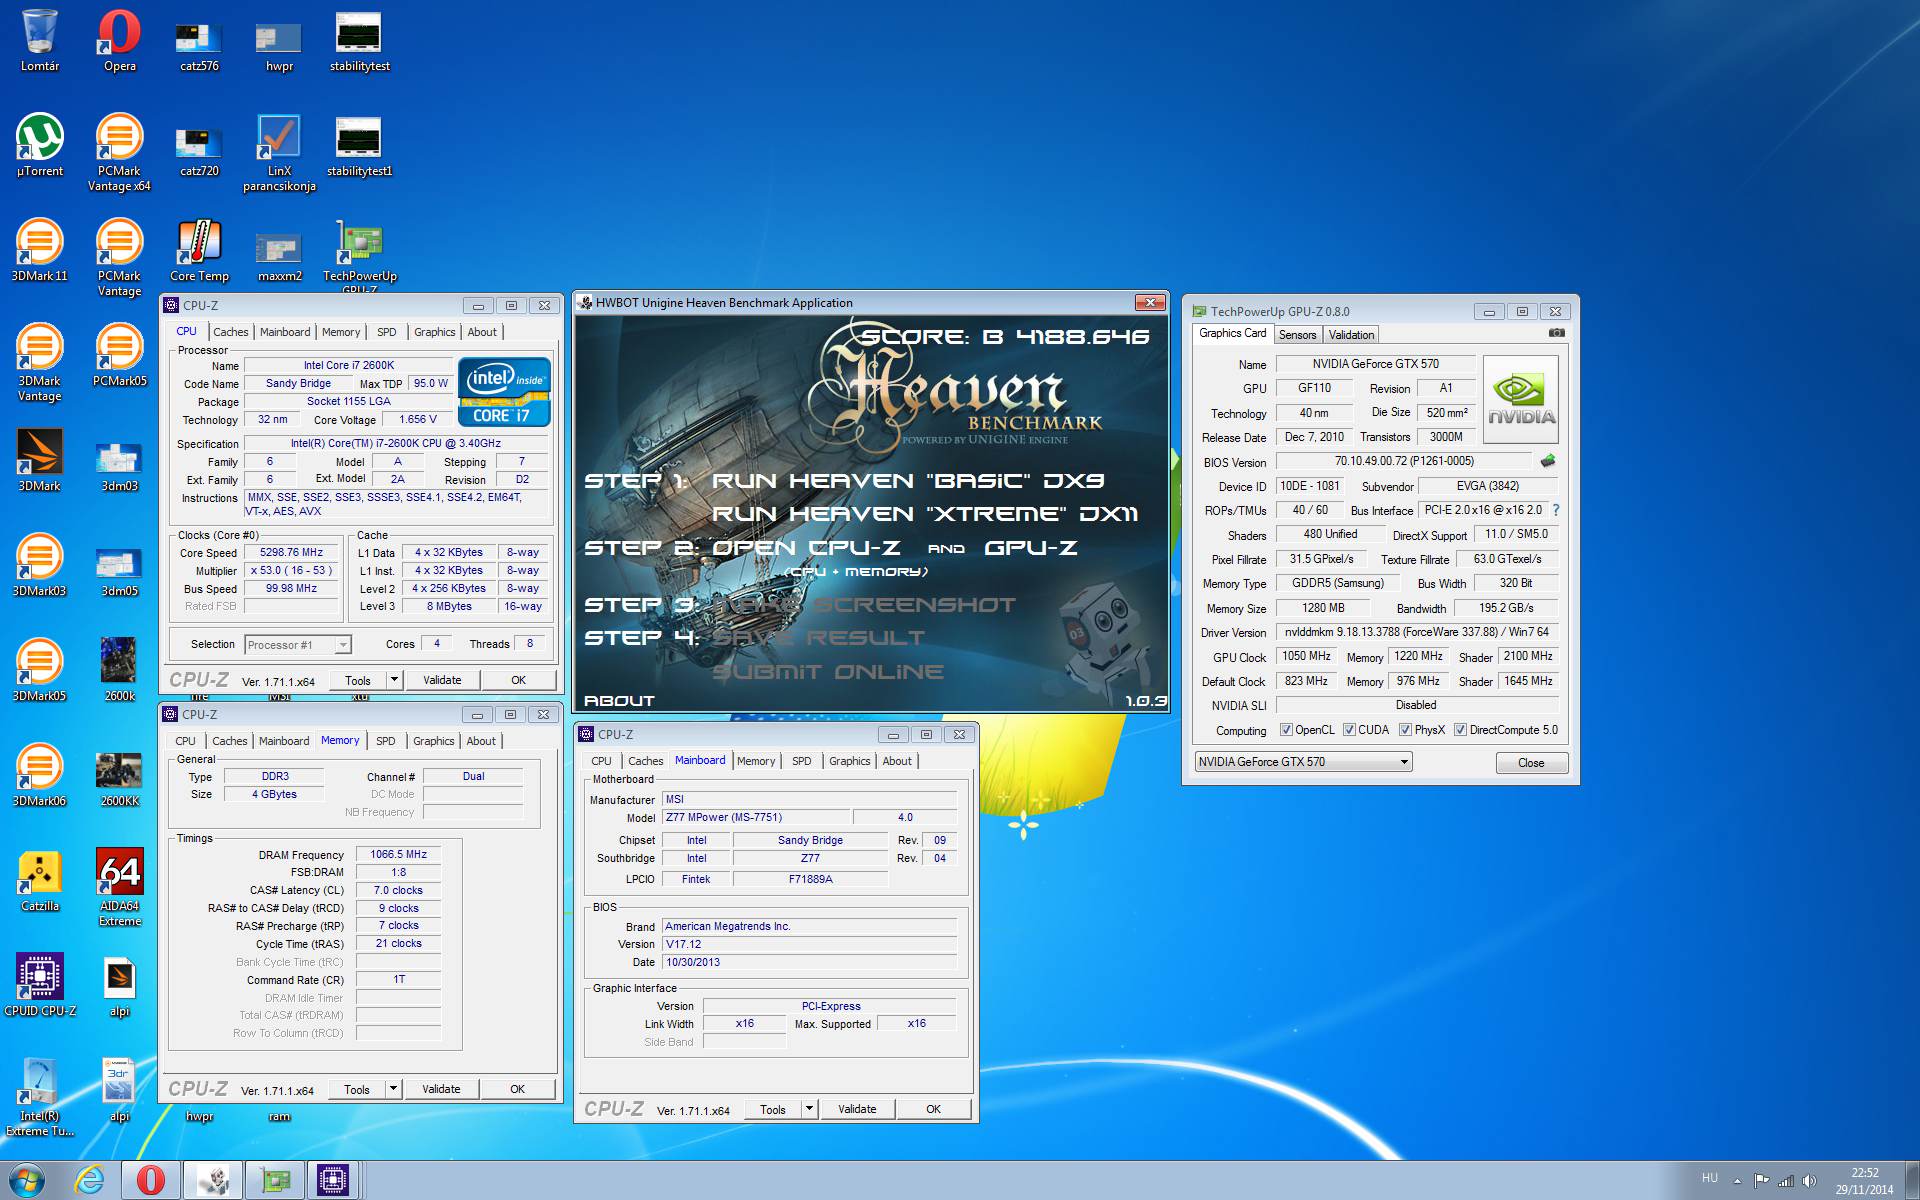Launch the Catzilla desktop icon

point(39,880)
